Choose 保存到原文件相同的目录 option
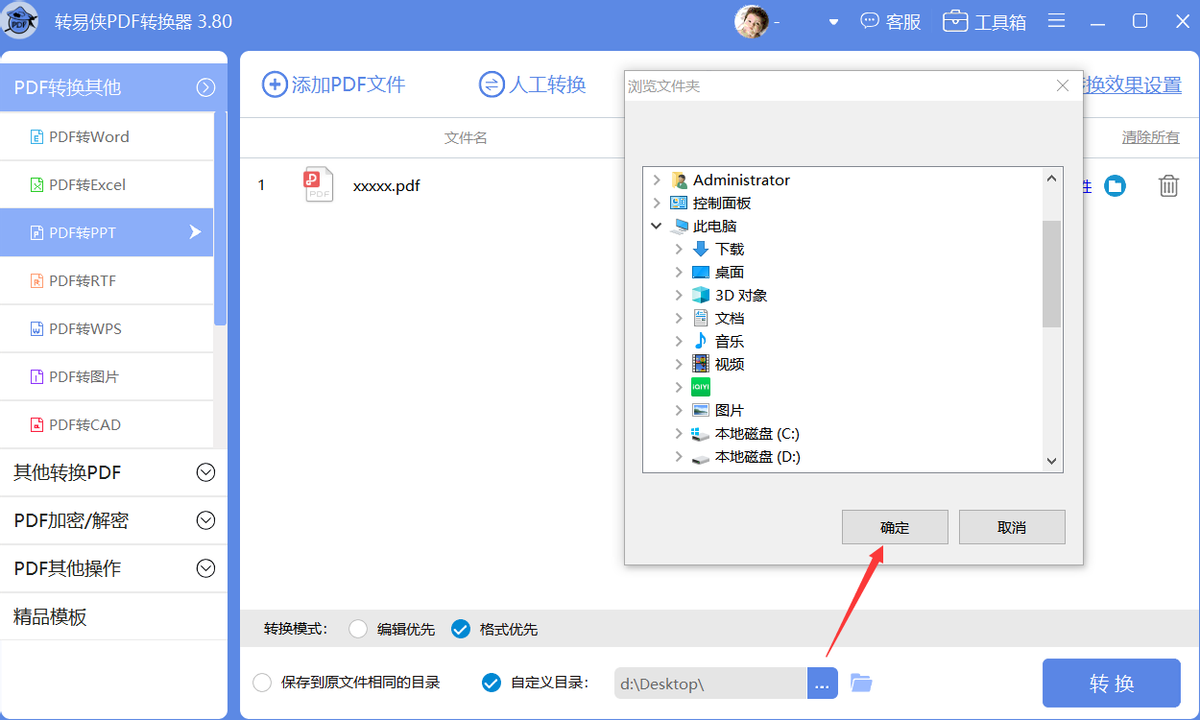Screen dimensions: 1200x720 pyautogui.click(x=262, y=682)
